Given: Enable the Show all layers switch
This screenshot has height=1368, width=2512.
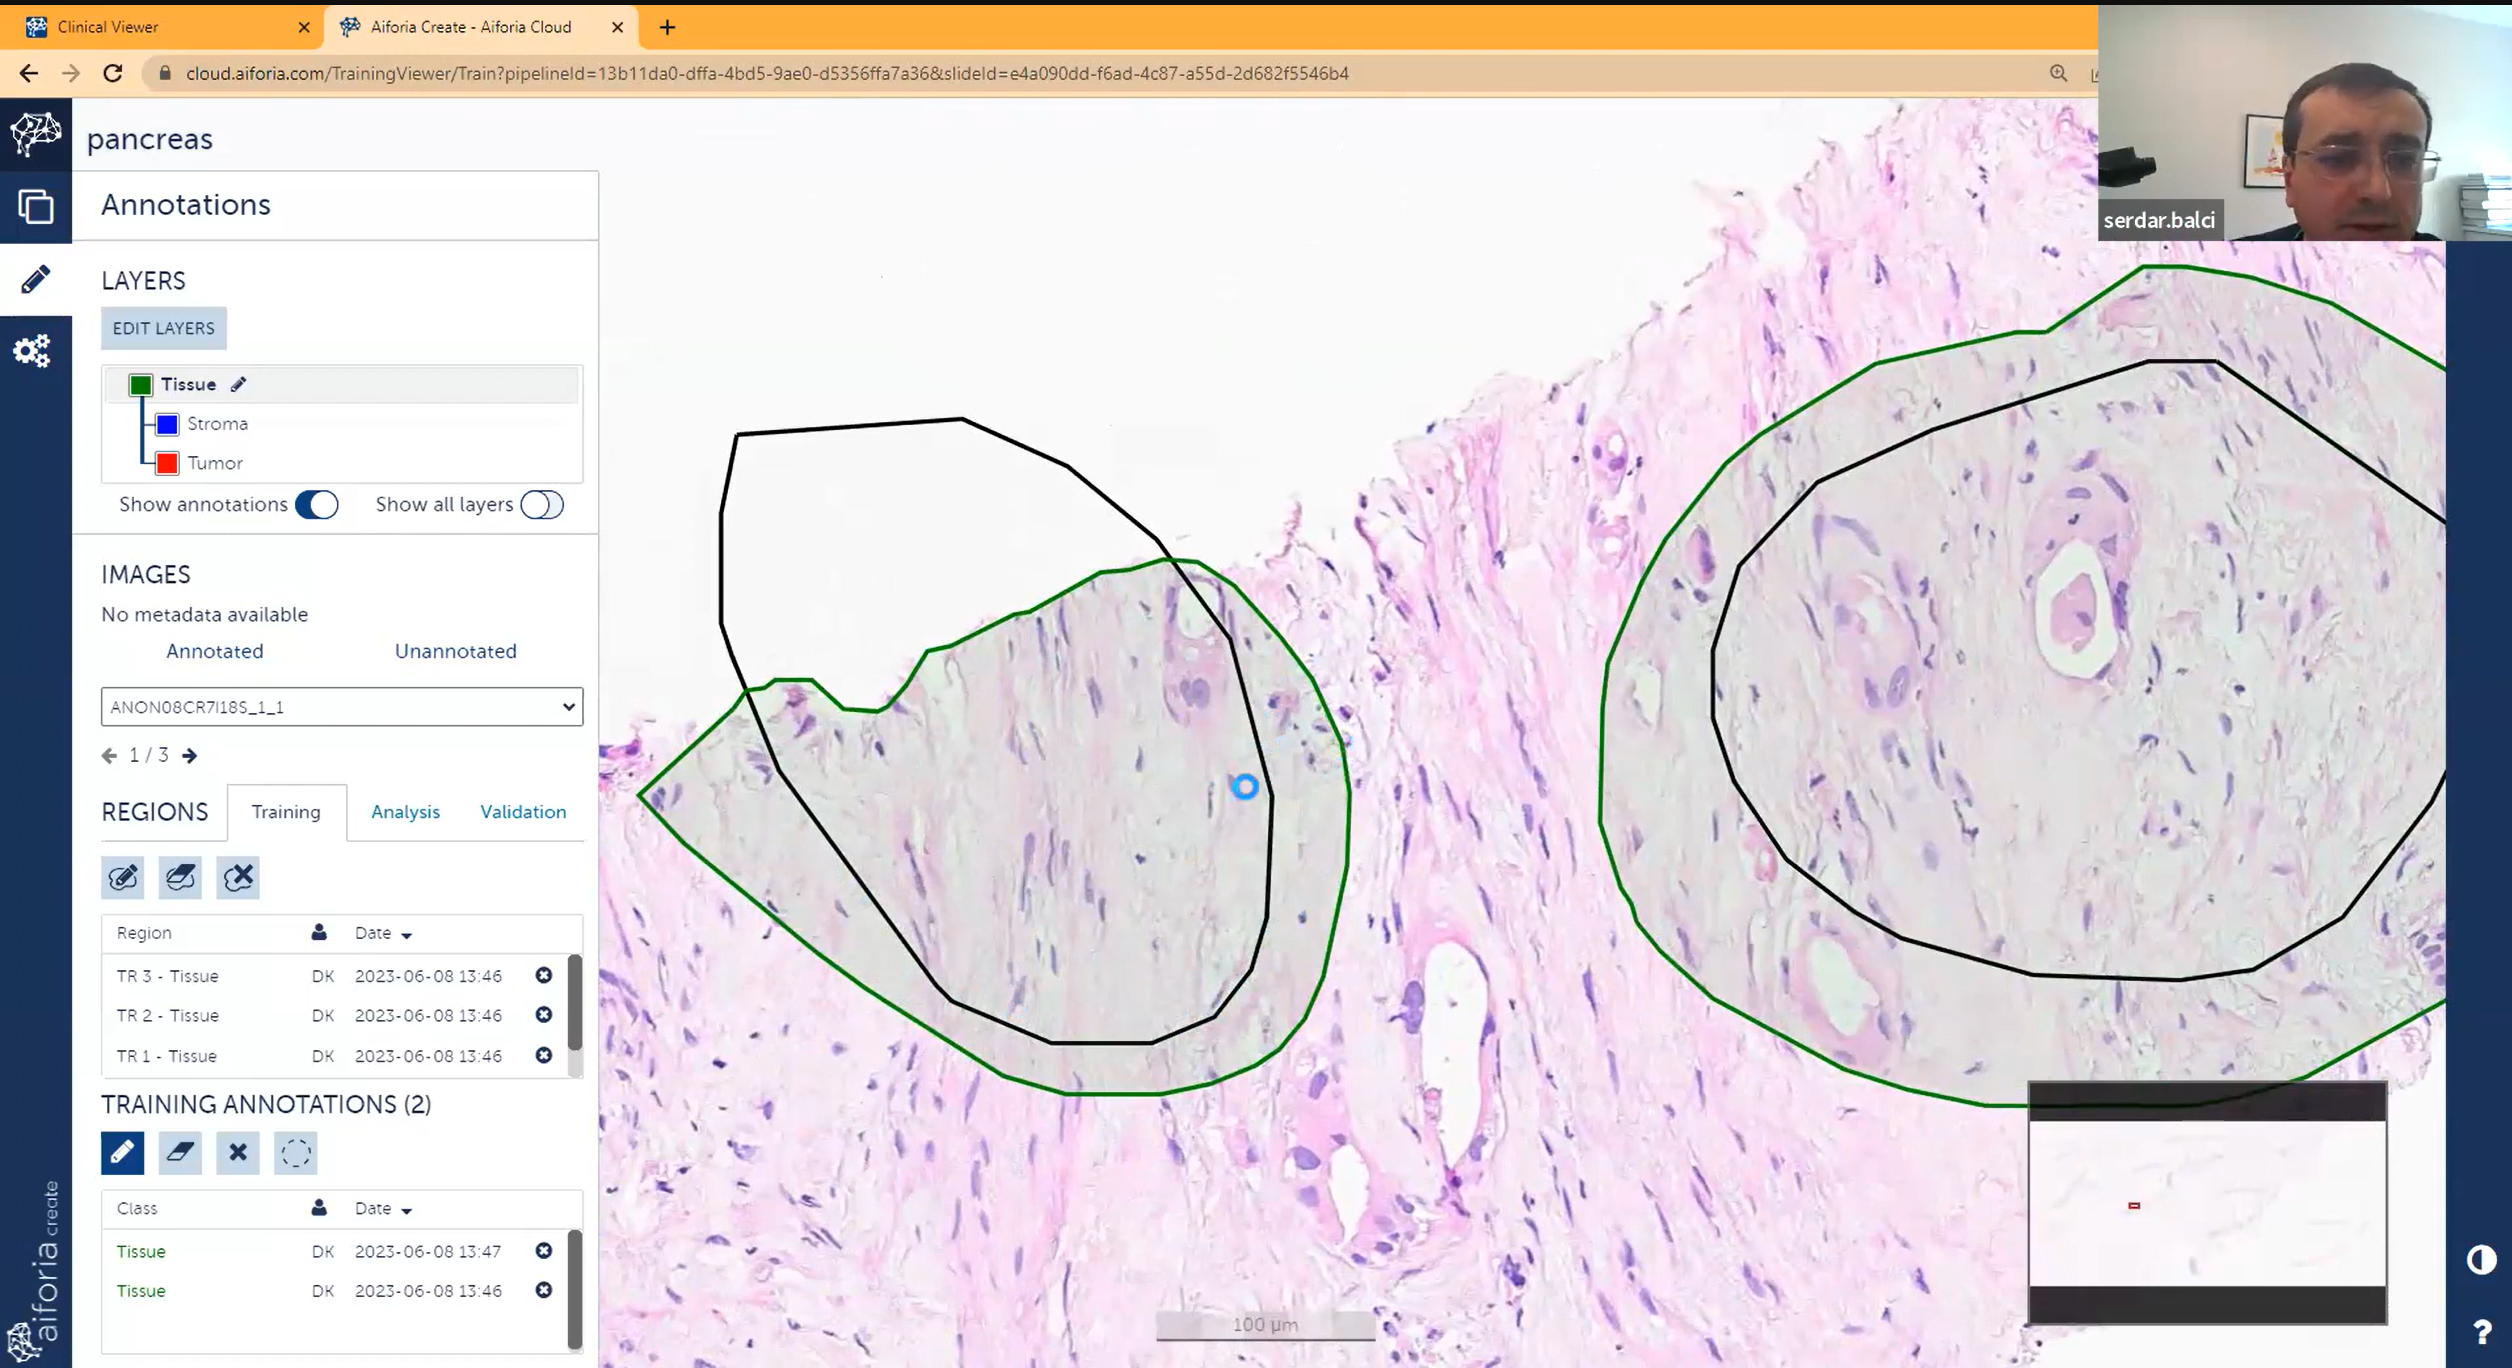Looking at the screenshot, I should 542,505.
